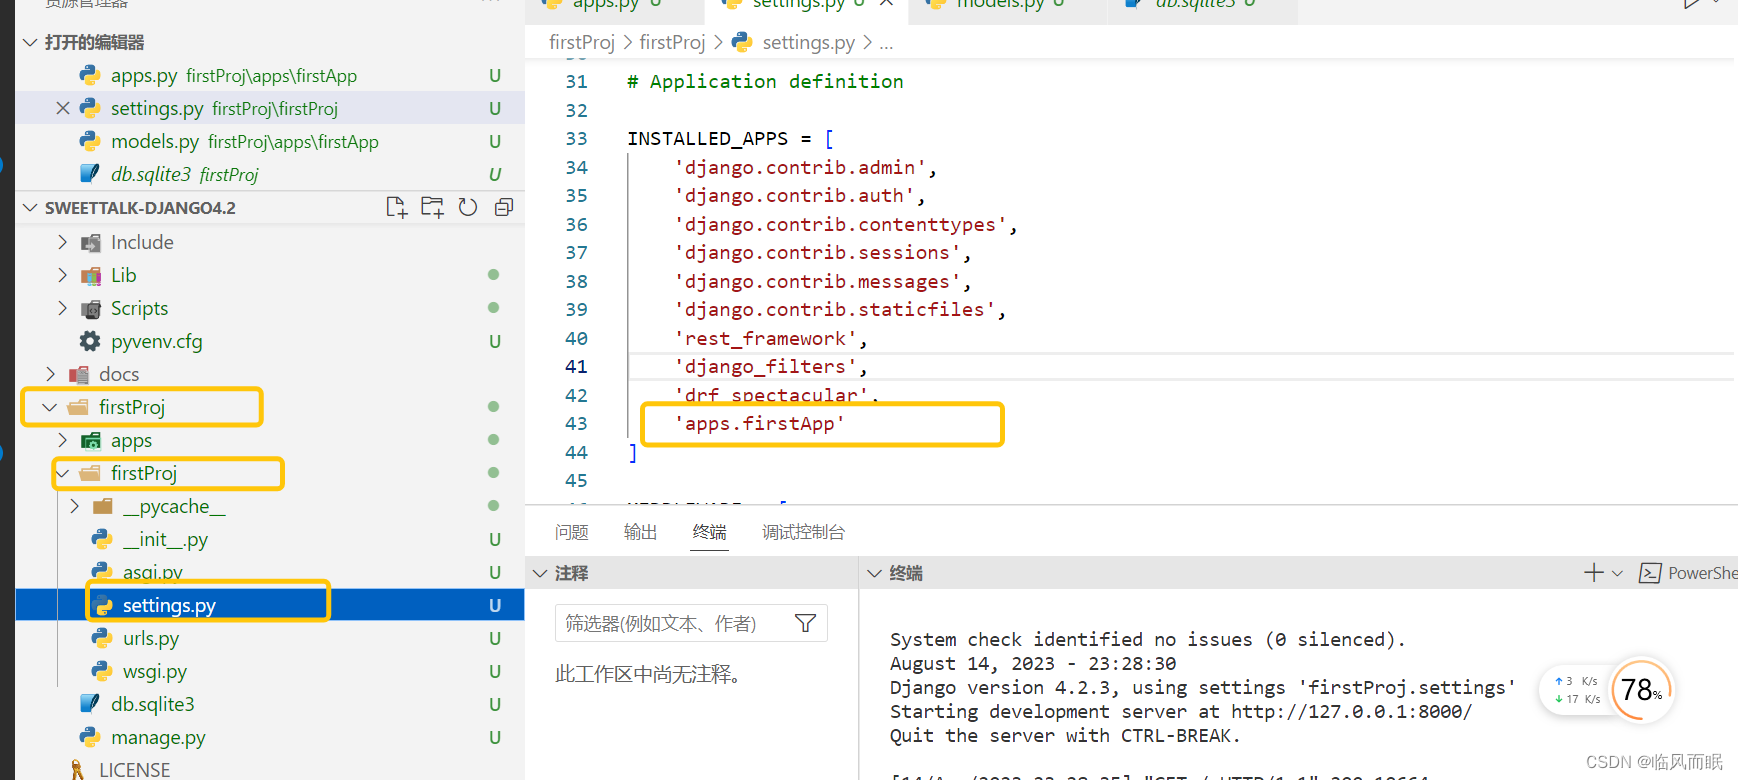Click the LICENSE file icon
This screenshot has width=1738, height=780.
coord(78,769)
